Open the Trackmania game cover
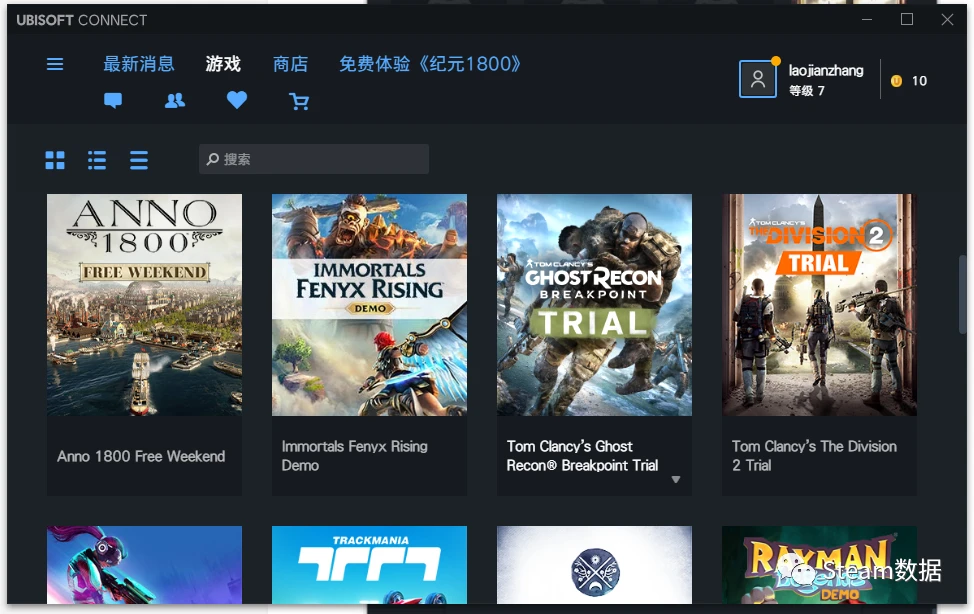Viewport: 974px width, 614px height. (369, 565)
